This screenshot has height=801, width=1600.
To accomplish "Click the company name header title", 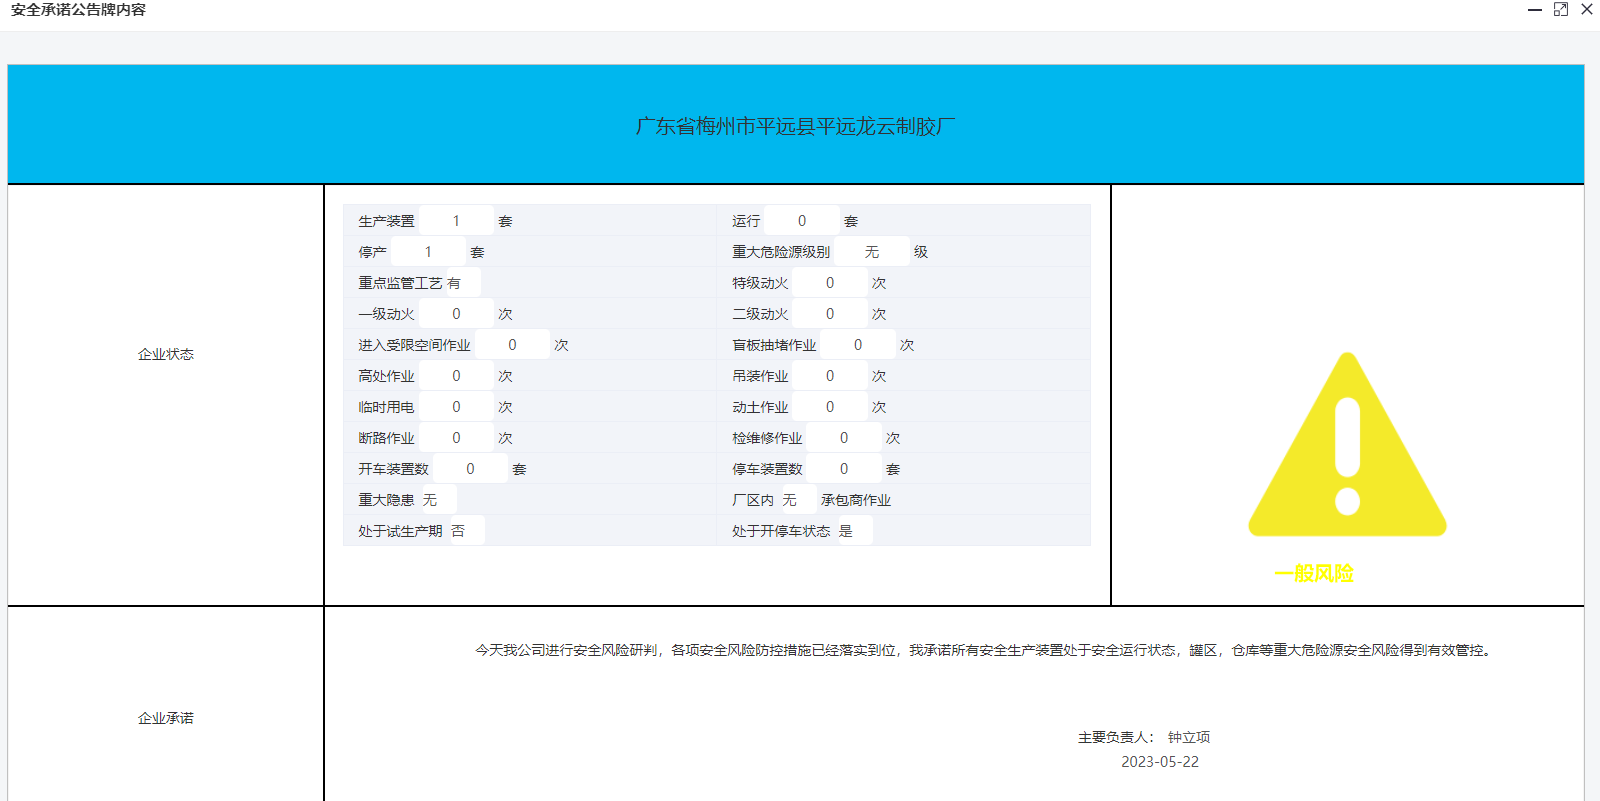I will pyautogui.click(x=795, y=127).
